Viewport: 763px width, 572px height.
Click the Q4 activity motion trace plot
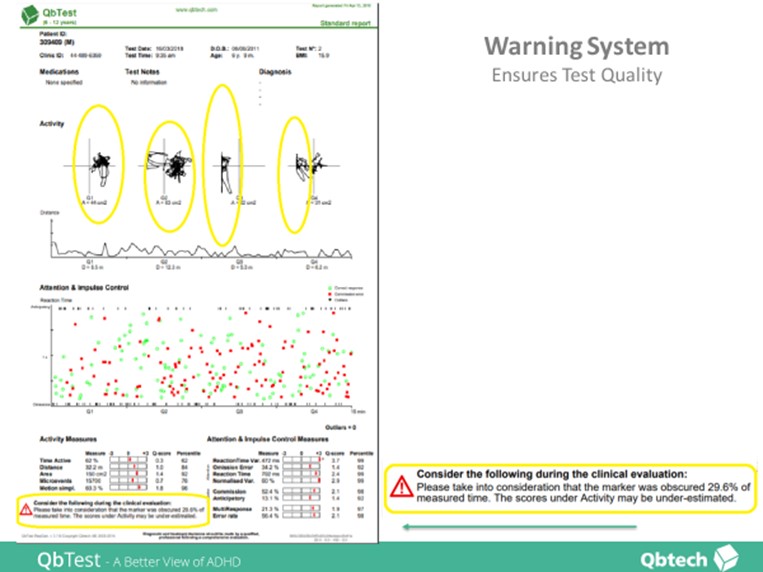tap(313, 168)
